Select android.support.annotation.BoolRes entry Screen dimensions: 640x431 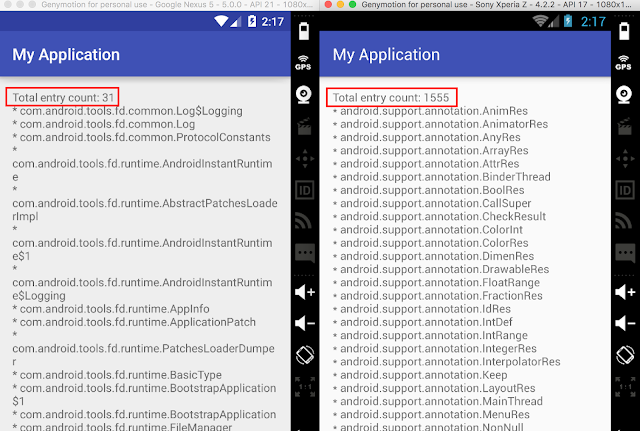tap(429, 190)
